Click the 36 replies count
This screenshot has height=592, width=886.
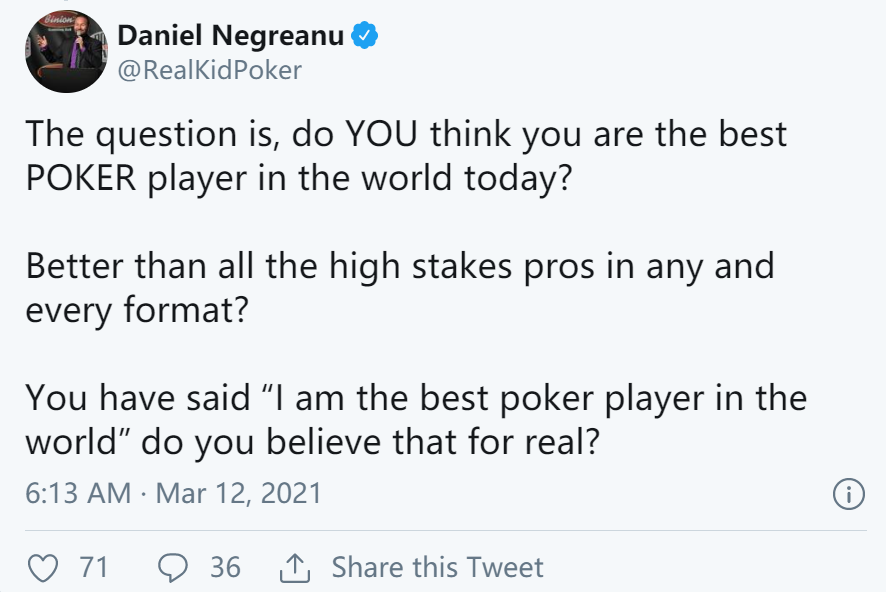click(225, 567)
